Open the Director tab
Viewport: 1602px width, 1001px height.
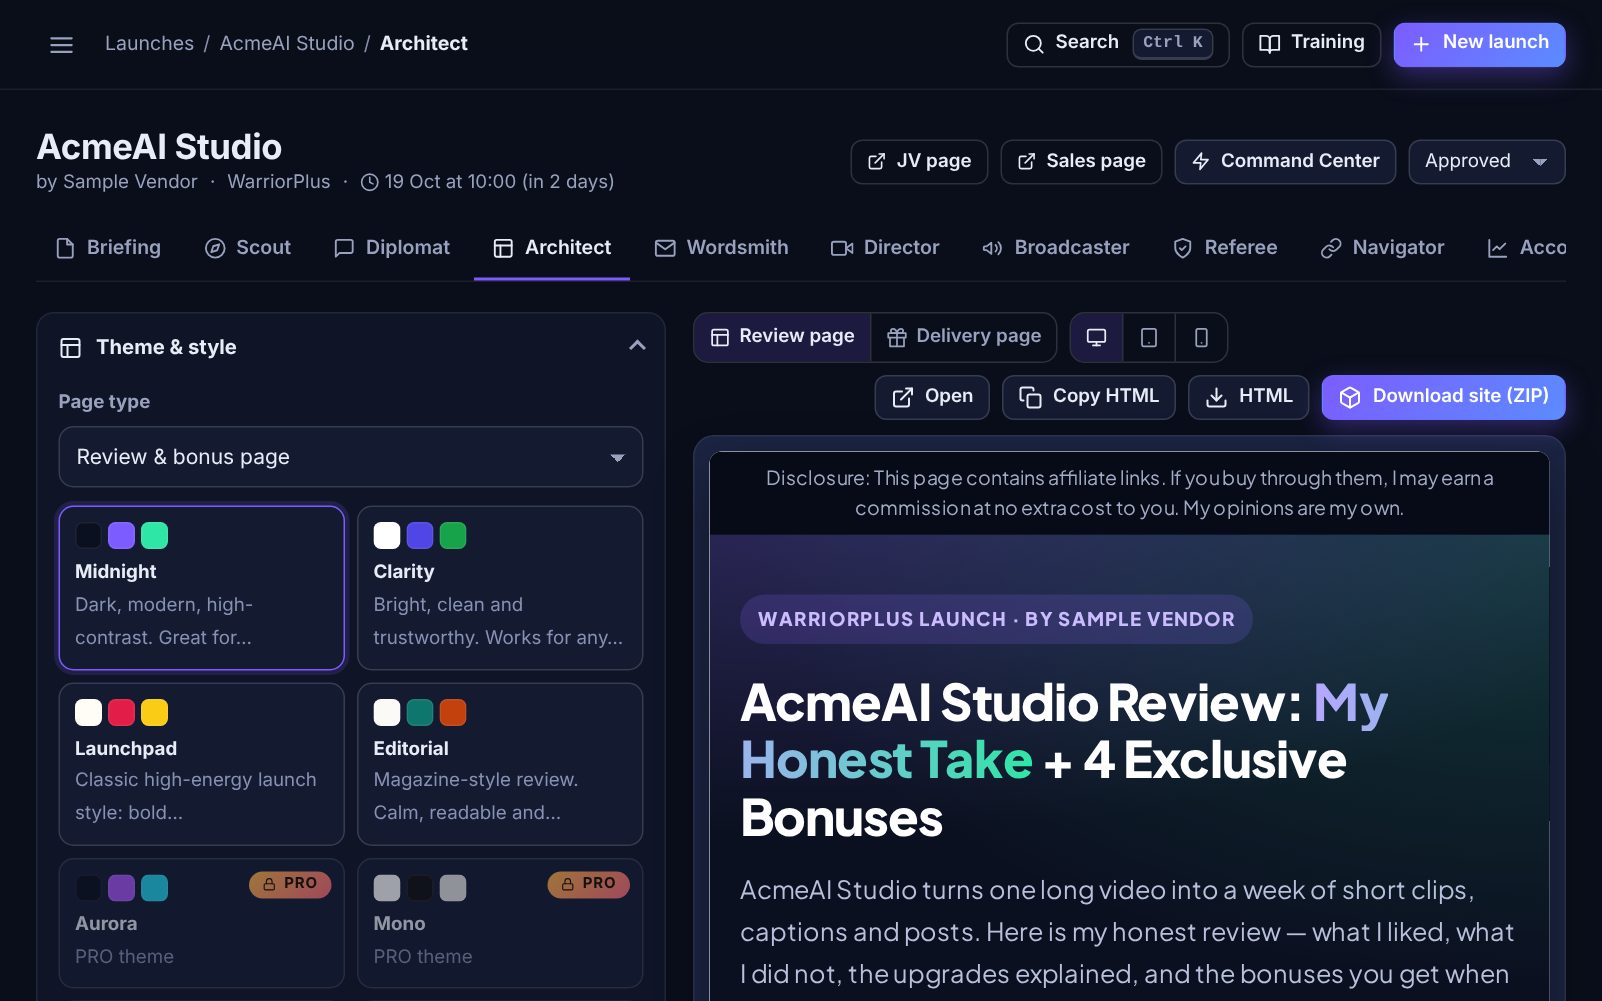coord(885,248)
